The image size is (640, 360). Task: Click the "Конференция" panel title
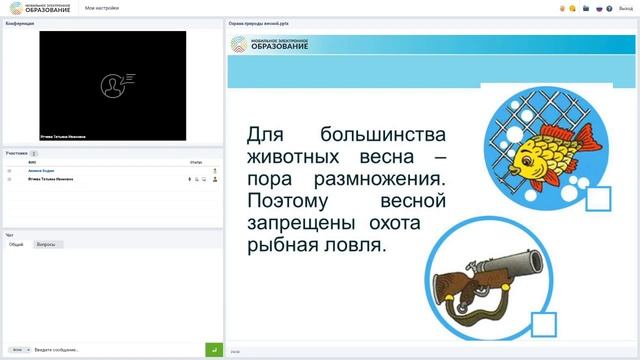point(20,24)
